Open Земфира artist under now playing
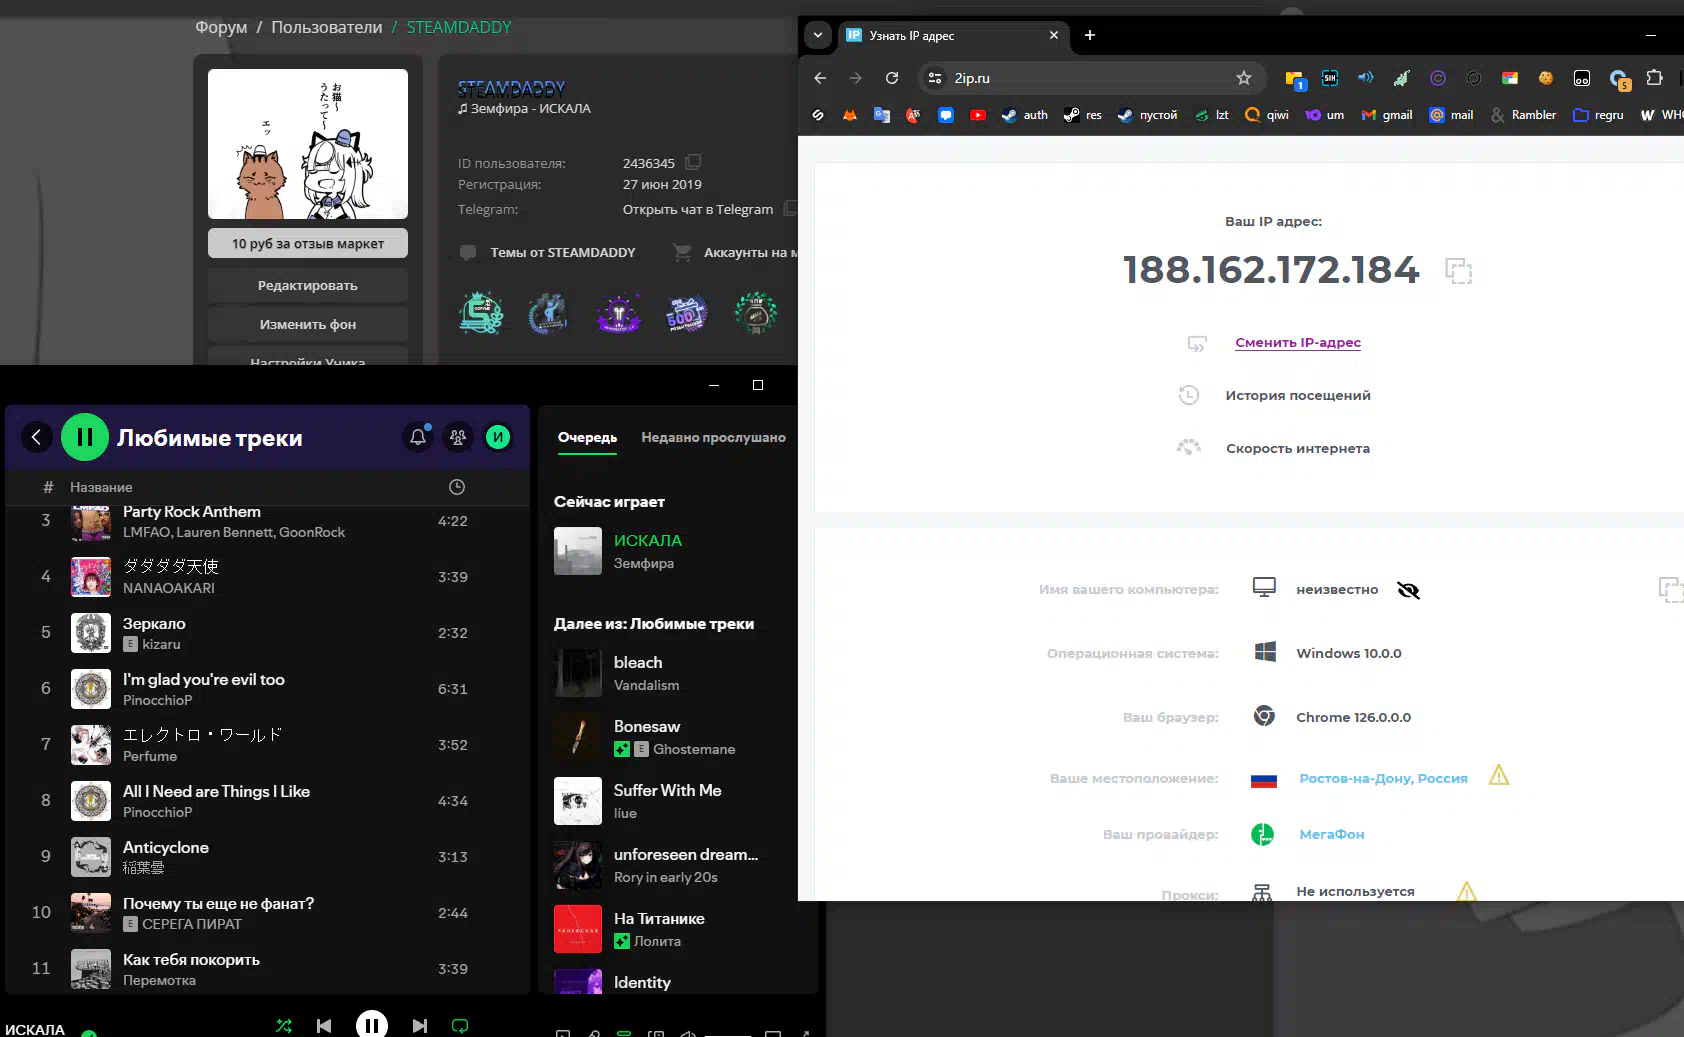The image size is (1684, 1037). point(643,563)
